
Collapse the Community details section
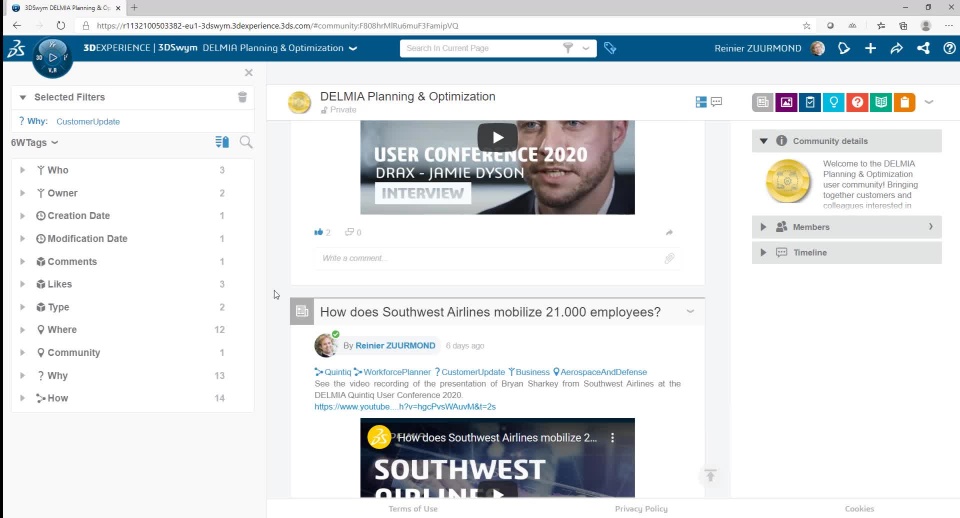point(763,141)
